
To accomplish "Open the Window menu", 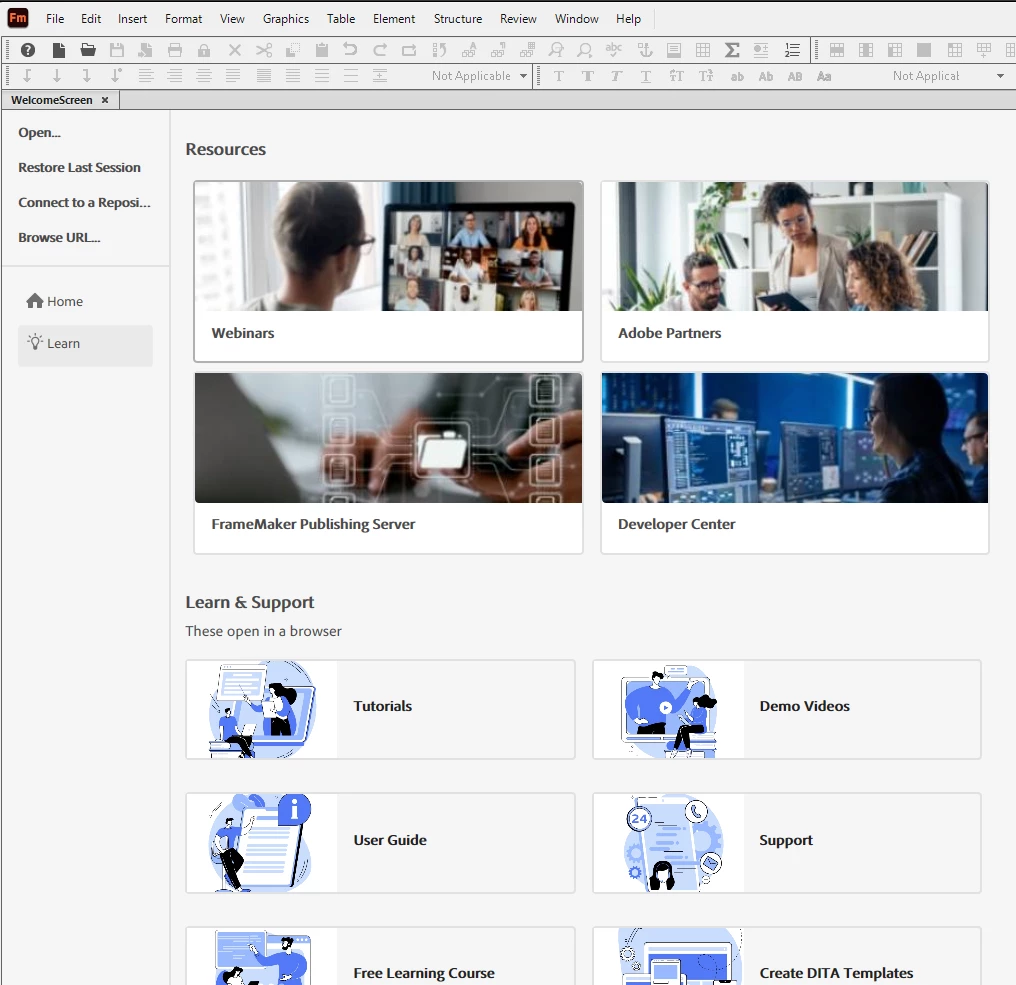I will point(576,19).
